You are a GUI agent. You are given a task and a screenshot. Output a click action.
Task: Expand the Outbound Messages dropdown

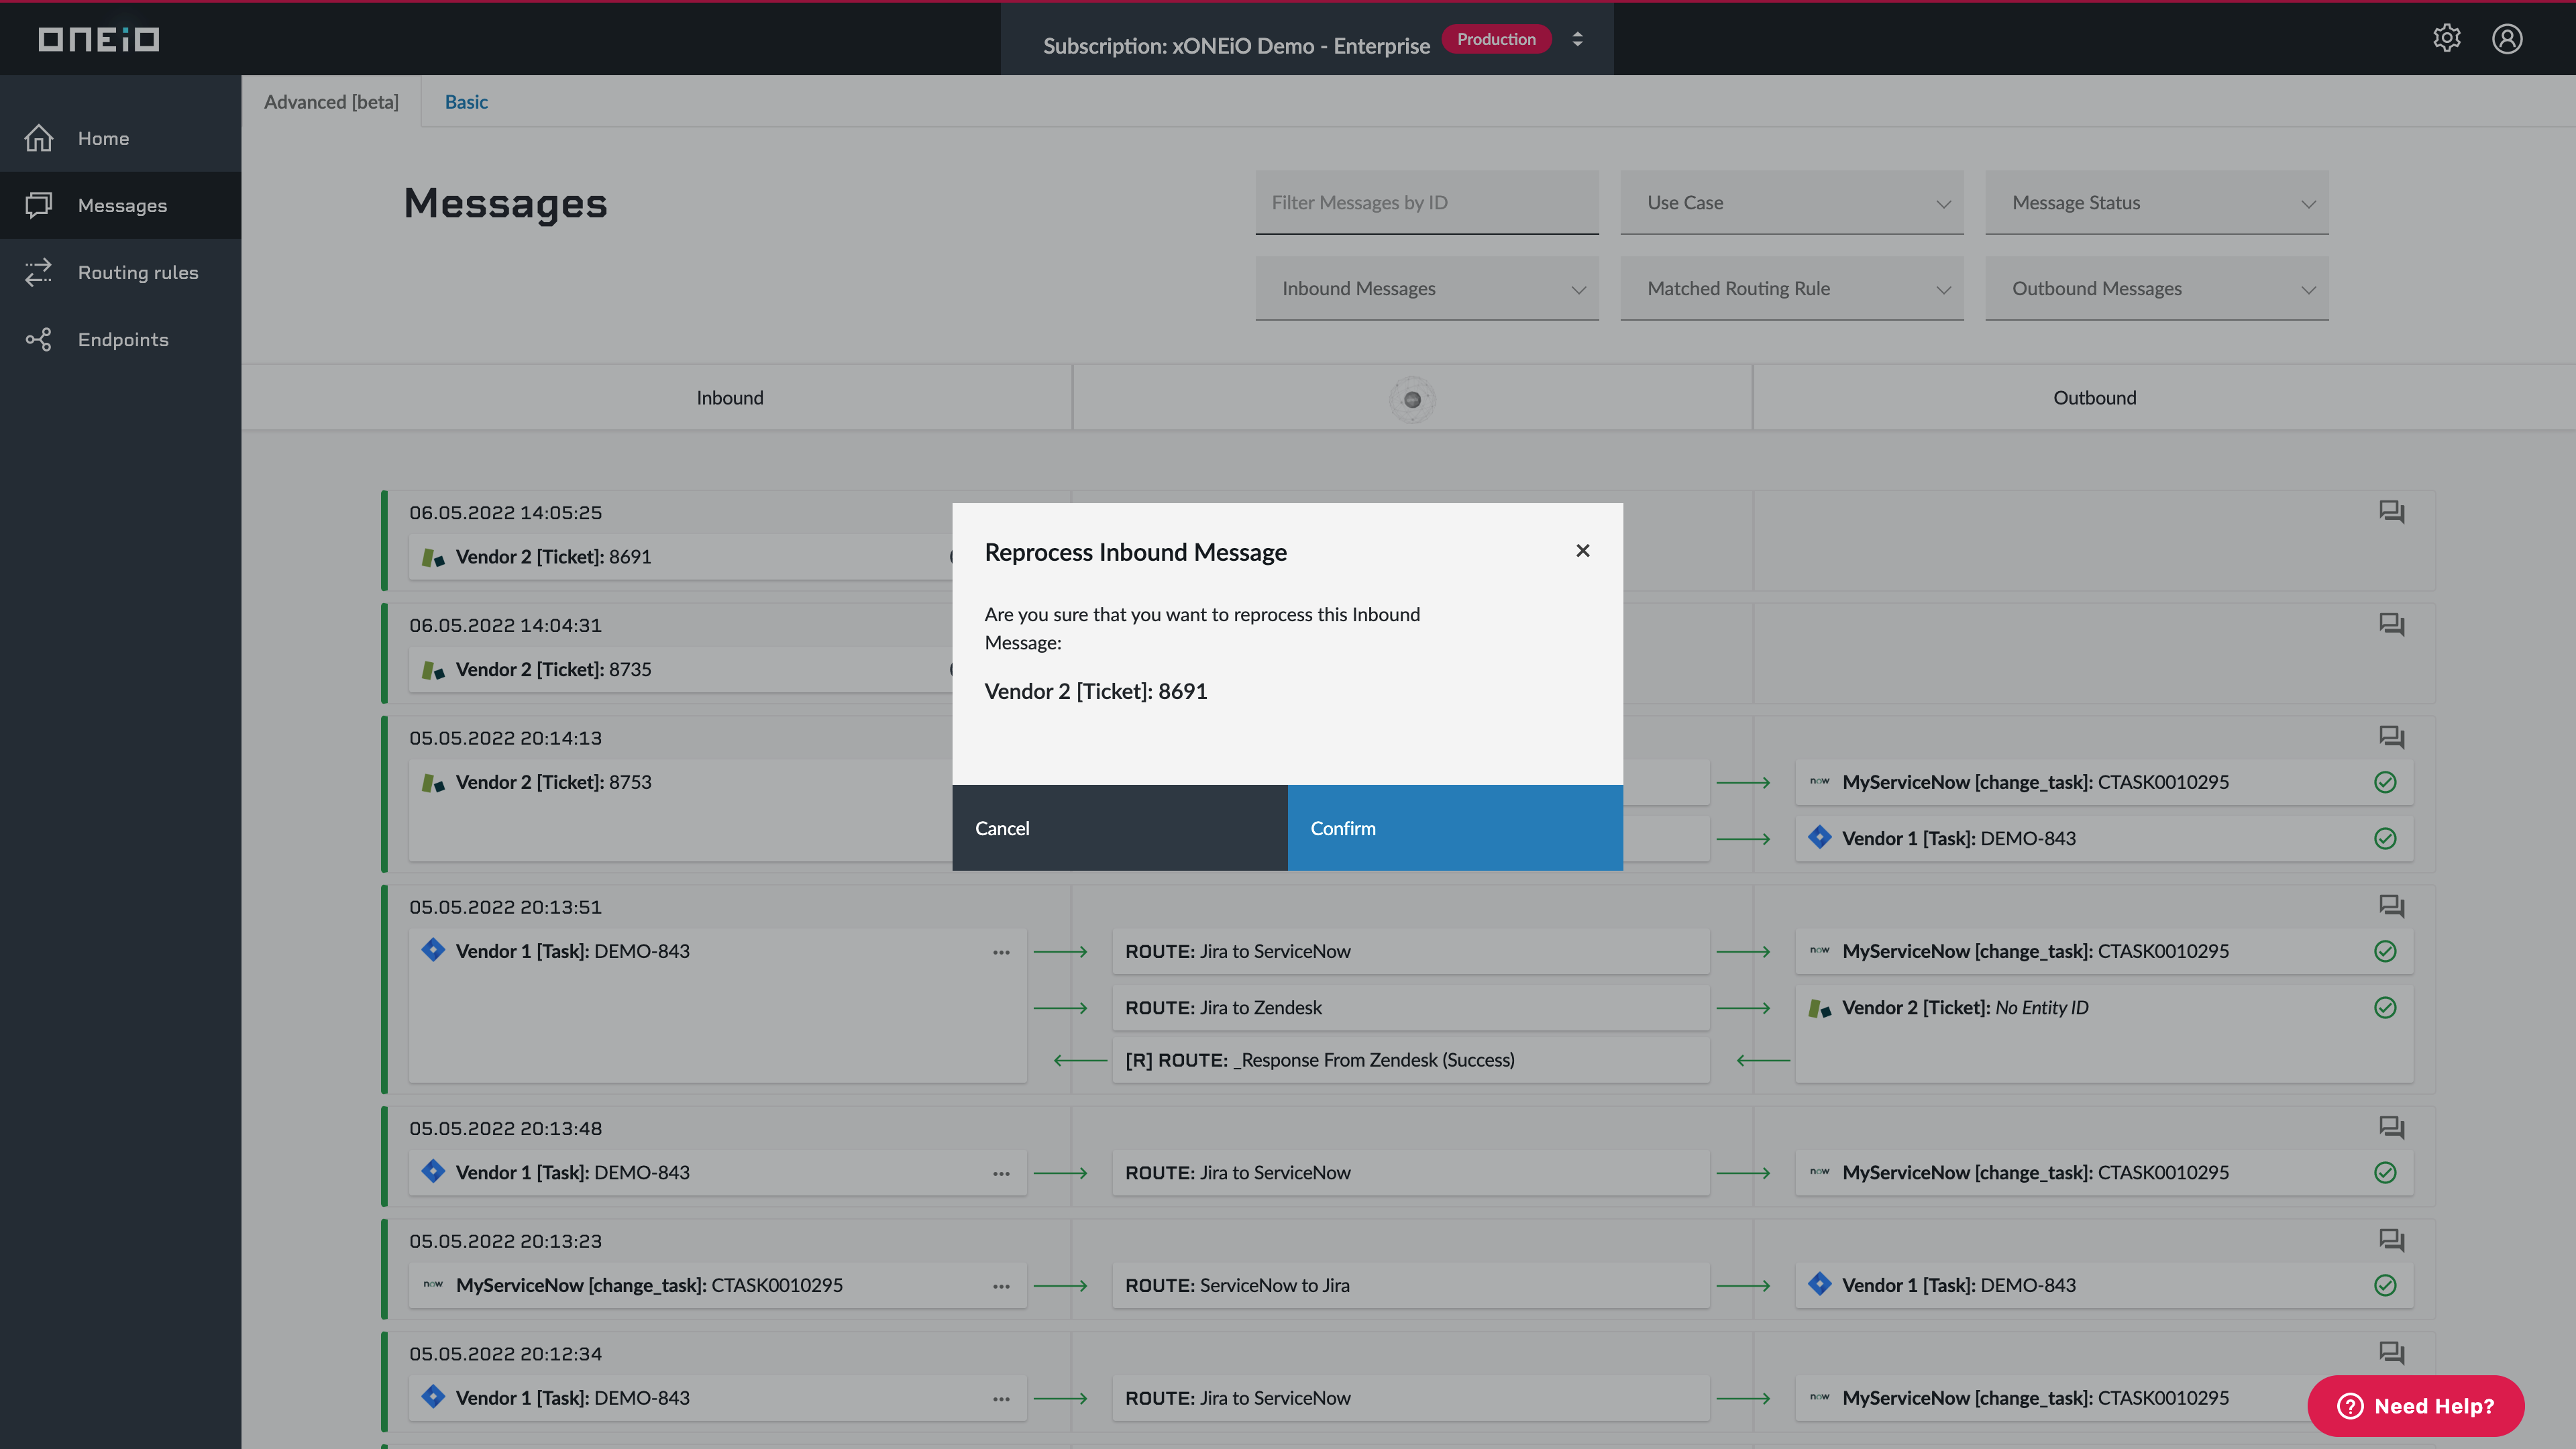2157,289
